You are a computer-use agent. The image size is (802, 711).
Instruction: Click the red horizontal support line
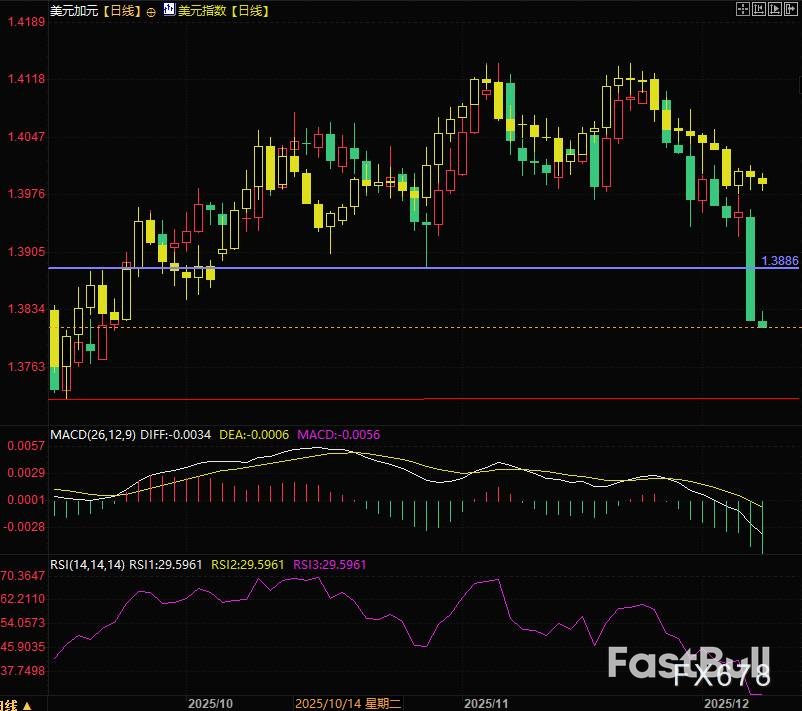(400, 398)
